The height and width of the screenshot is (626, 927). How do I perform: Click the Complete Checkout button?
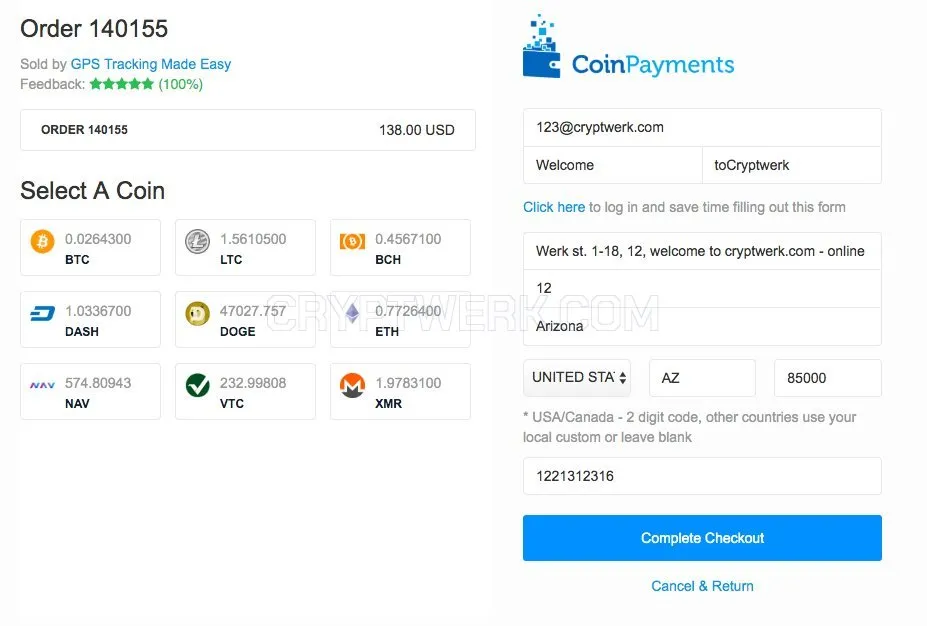click(702, 538)
